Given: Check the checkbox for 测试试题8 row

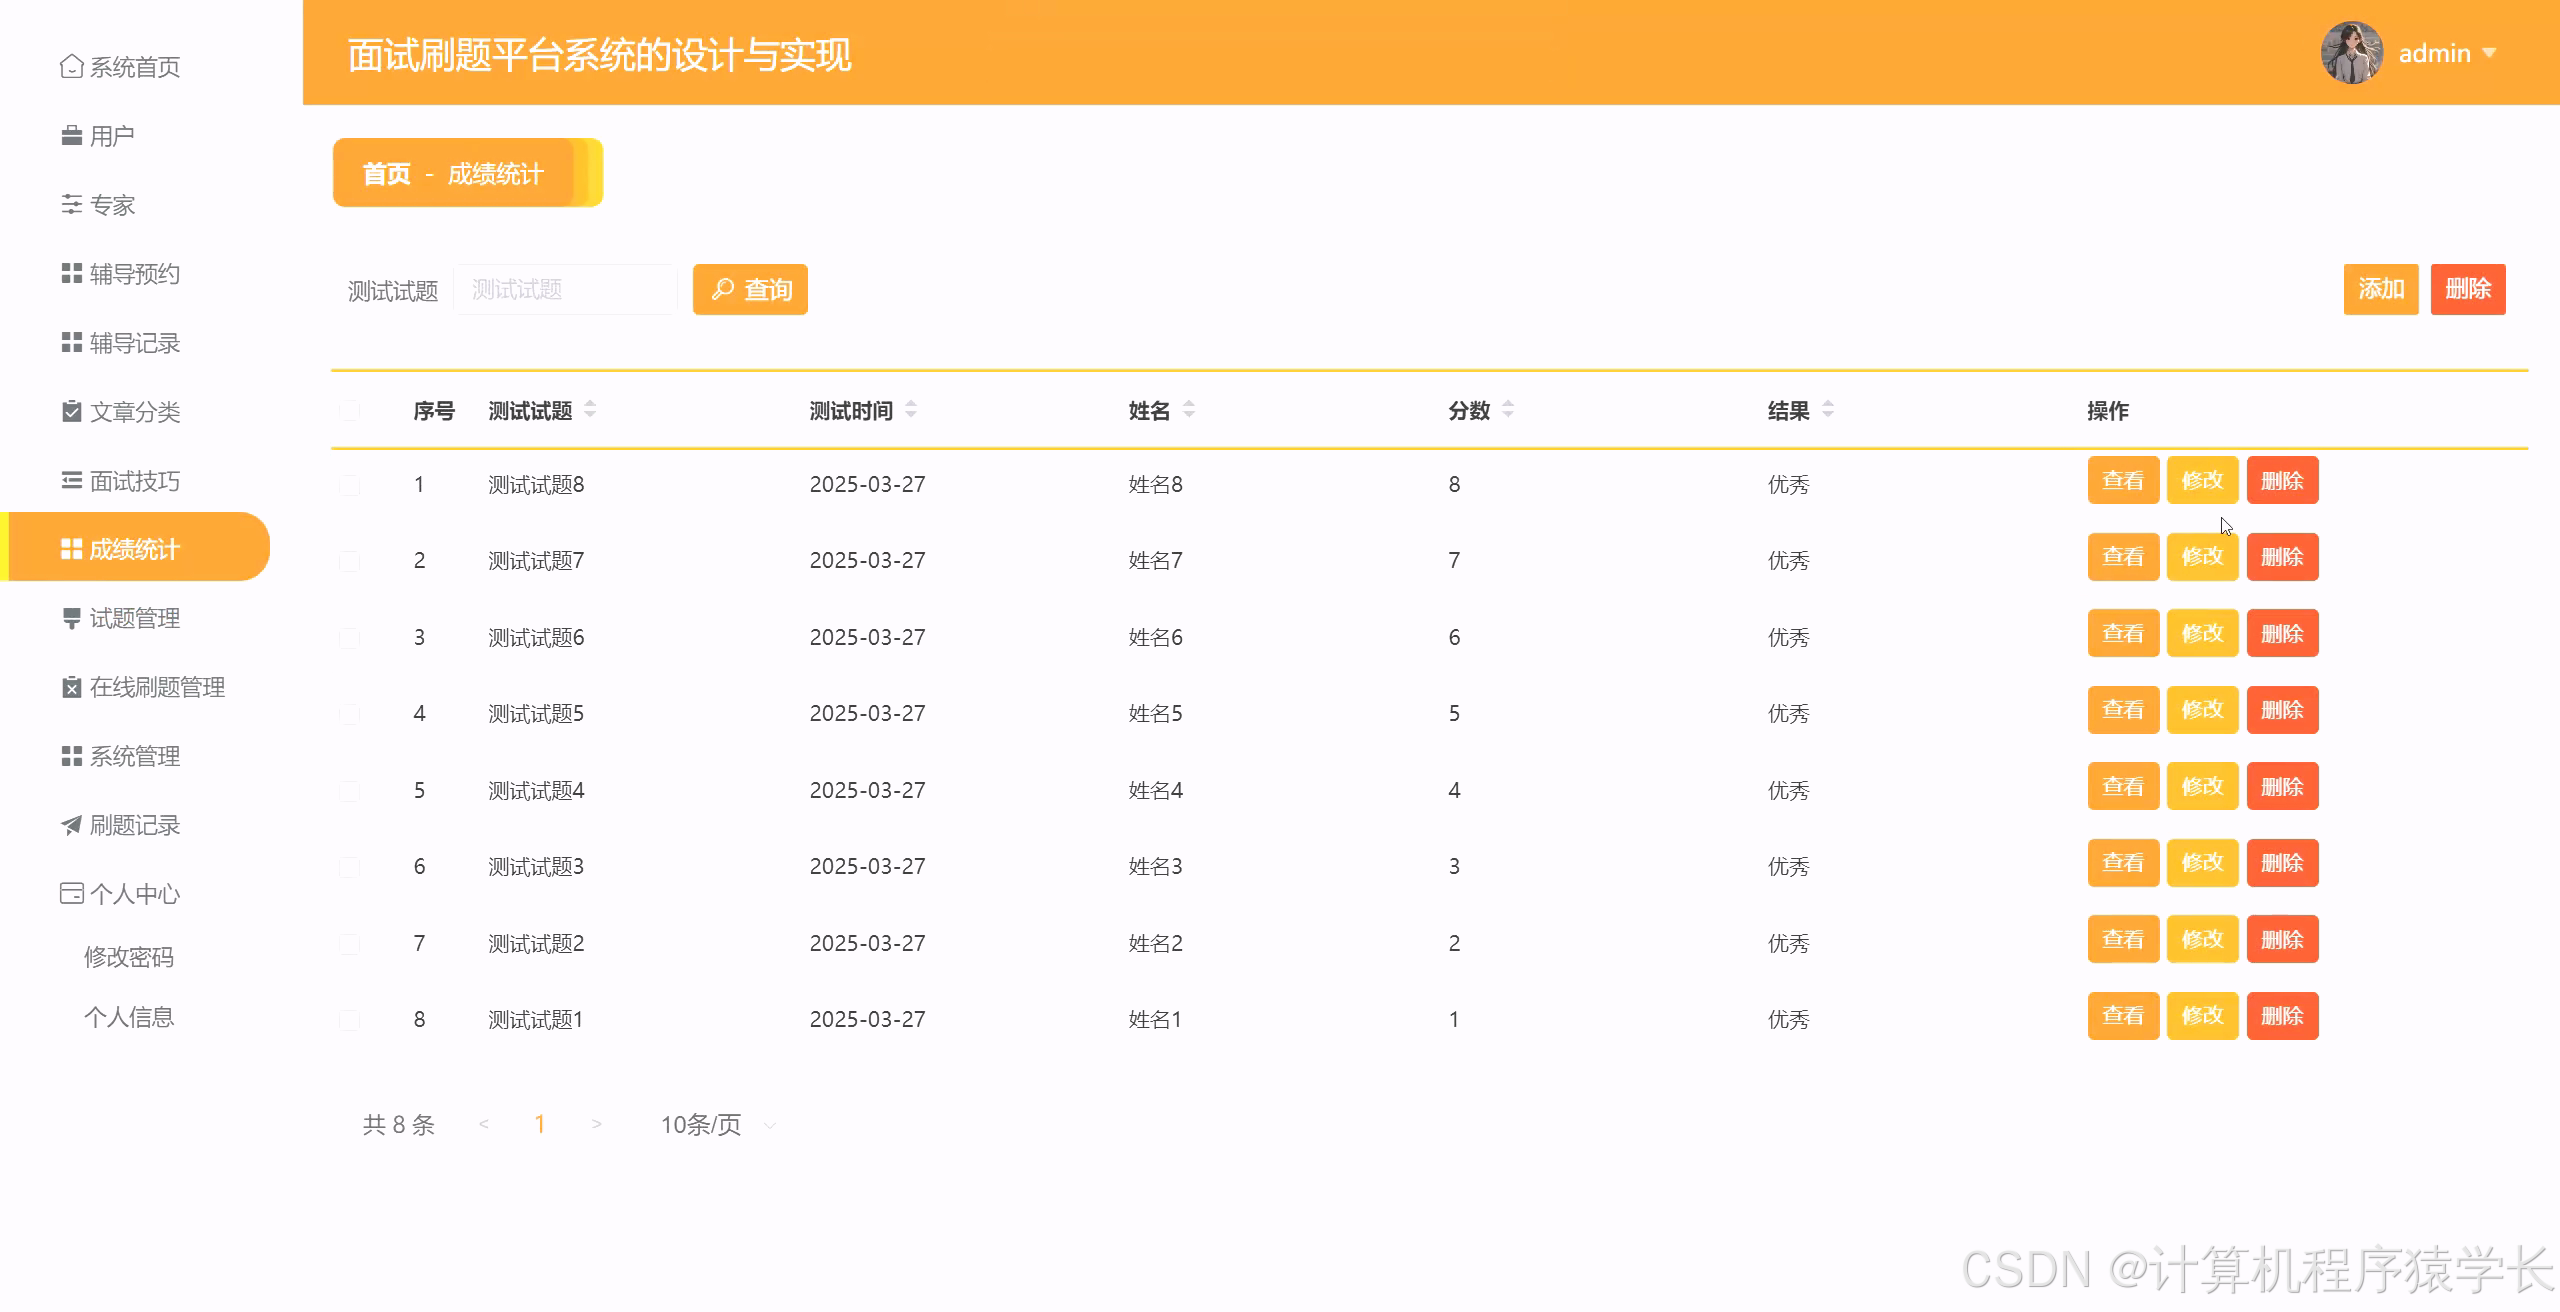Looking at the screenshot, I should 350,484.
